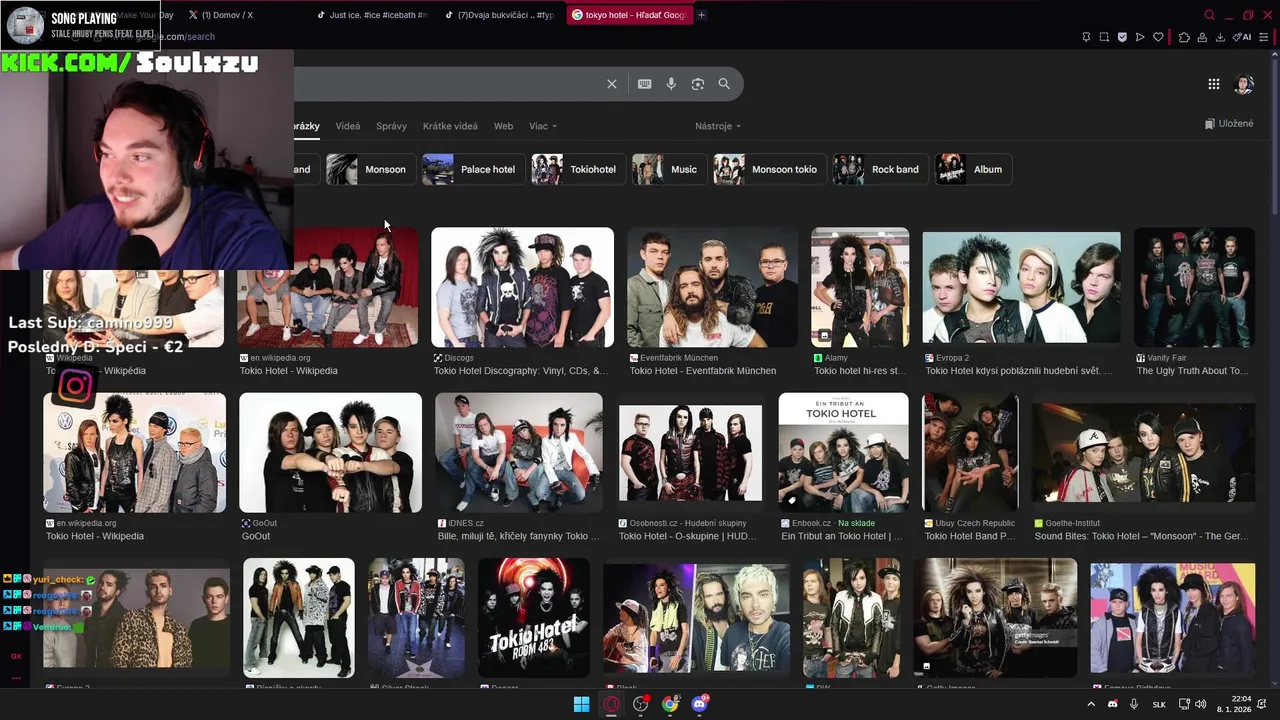Bookmark the page with heart icon
The height and width of the screenshot is (720, 1280).
[1159, 37]
